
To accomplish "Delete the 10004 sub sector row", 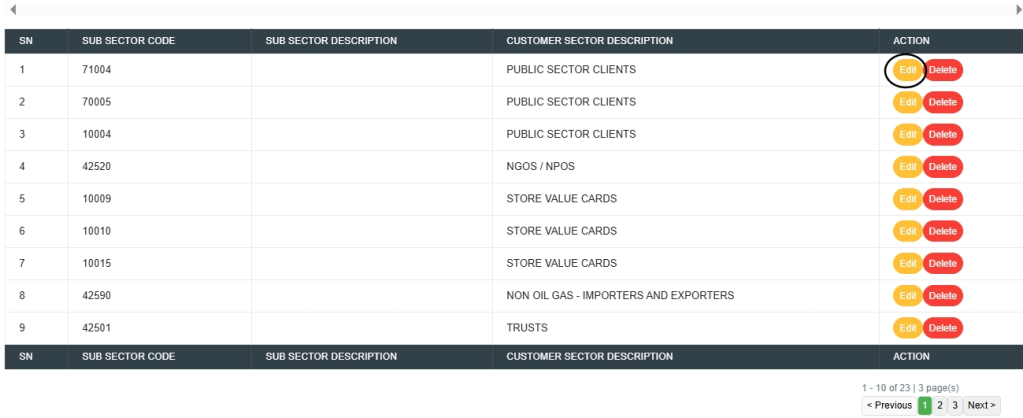I will (943, 134).
